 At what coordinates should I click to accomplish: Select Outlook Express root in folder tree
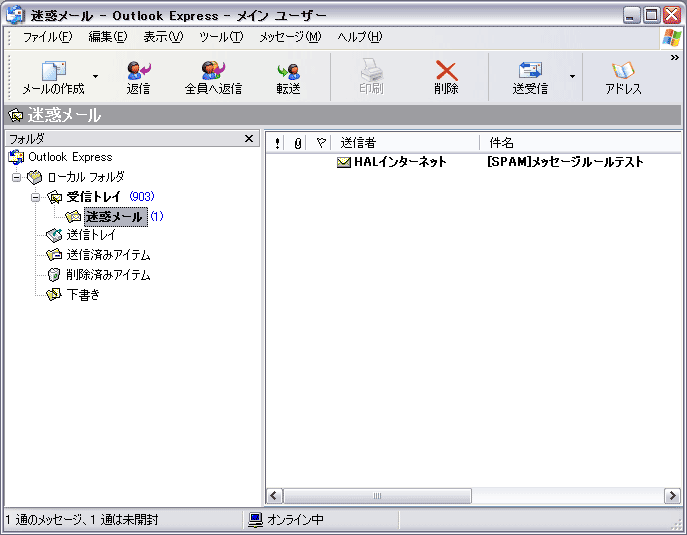click(70, 157)
